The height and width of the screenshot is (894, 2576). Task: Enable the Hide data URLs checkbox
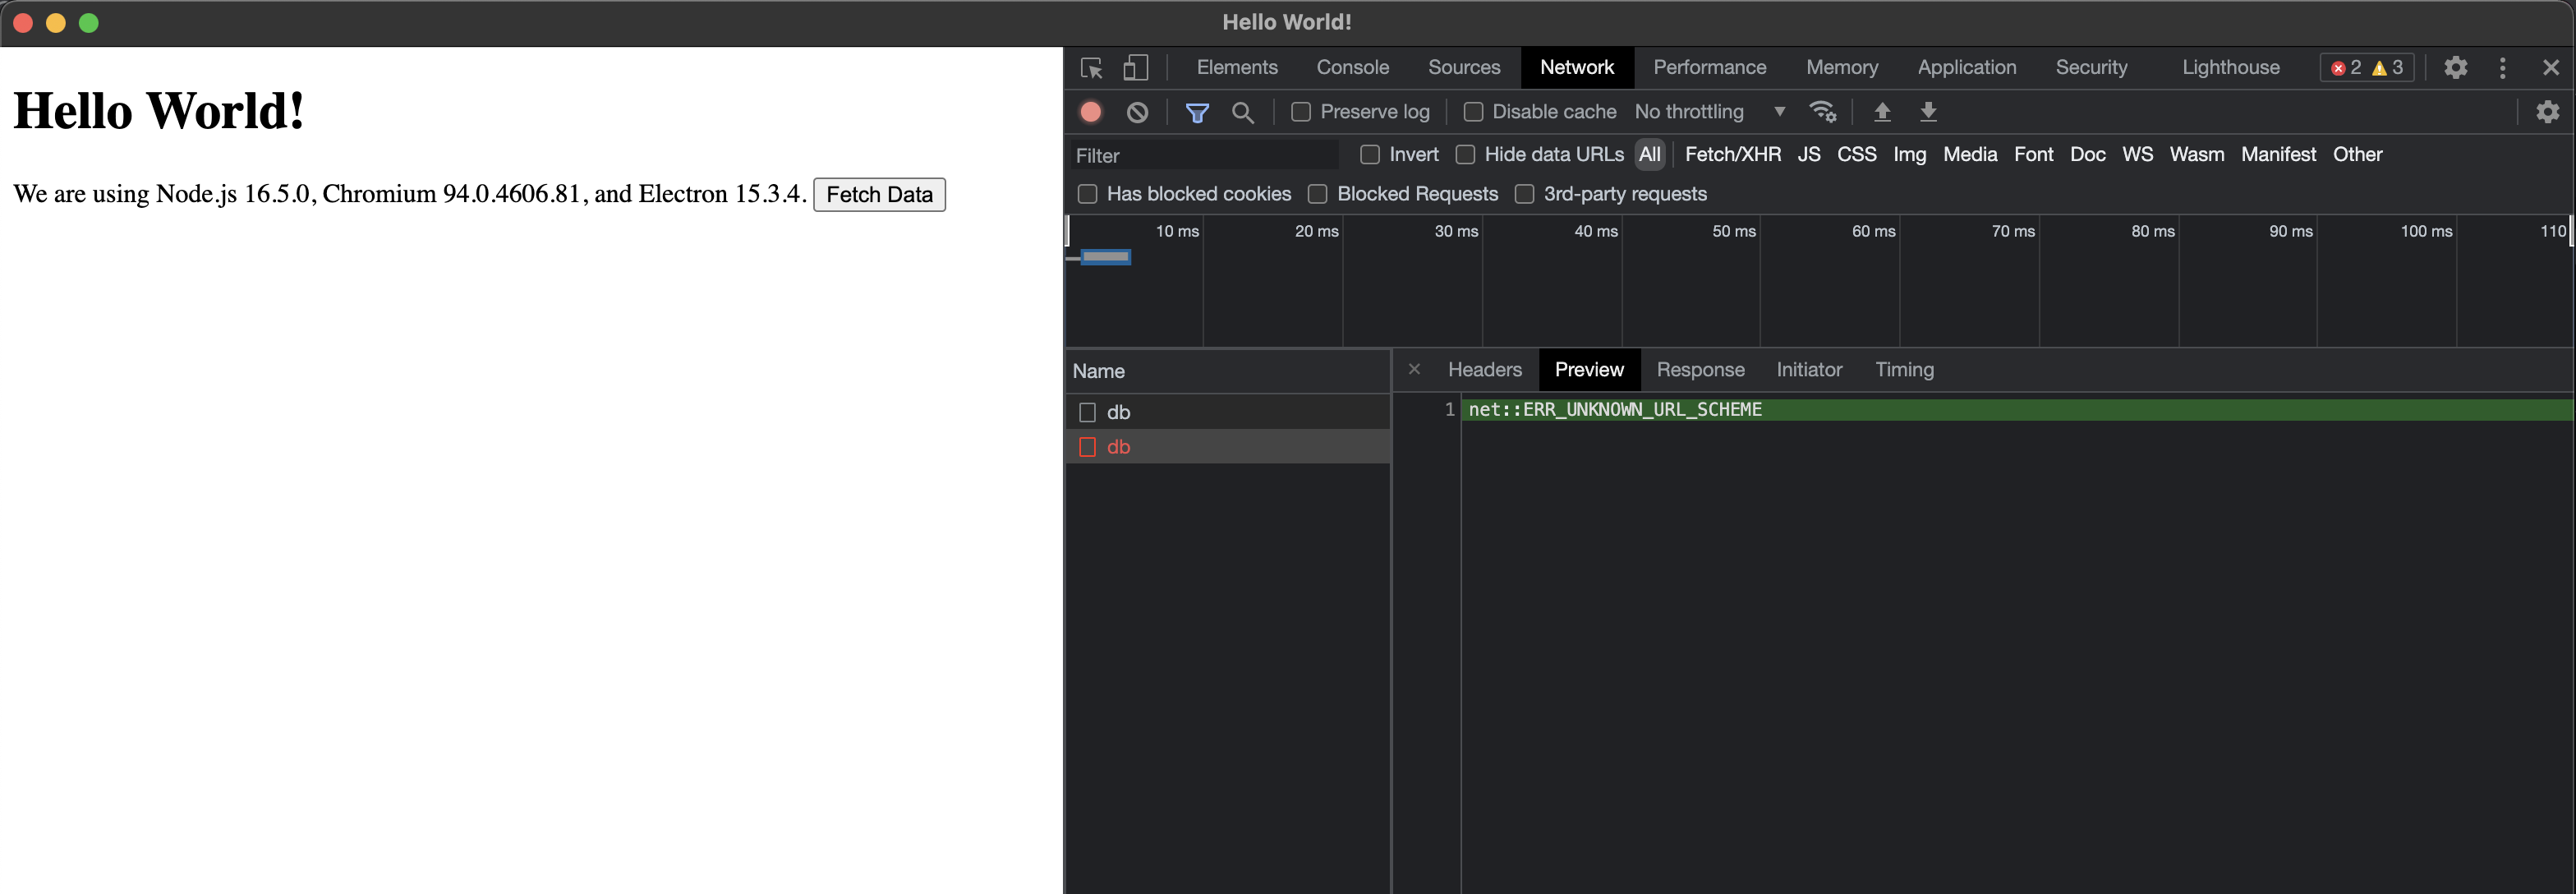1466,155
